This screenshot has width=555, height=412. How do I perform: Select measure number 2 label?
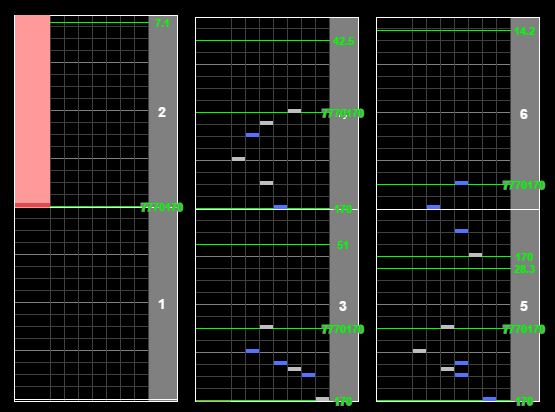162,112
